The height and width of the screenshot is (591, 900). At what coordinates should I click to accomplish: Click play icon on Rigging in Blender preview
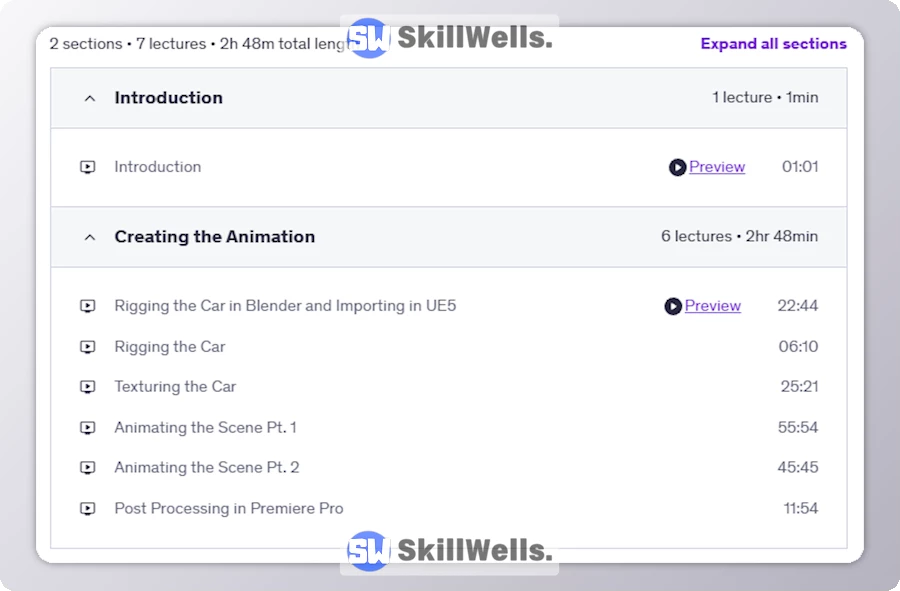click(x=673, y=306)
